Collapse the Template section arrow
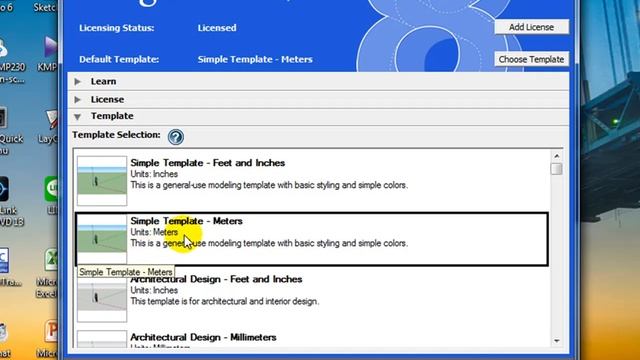640x360 pixels. pyautogui.click(x=78, y=117)
